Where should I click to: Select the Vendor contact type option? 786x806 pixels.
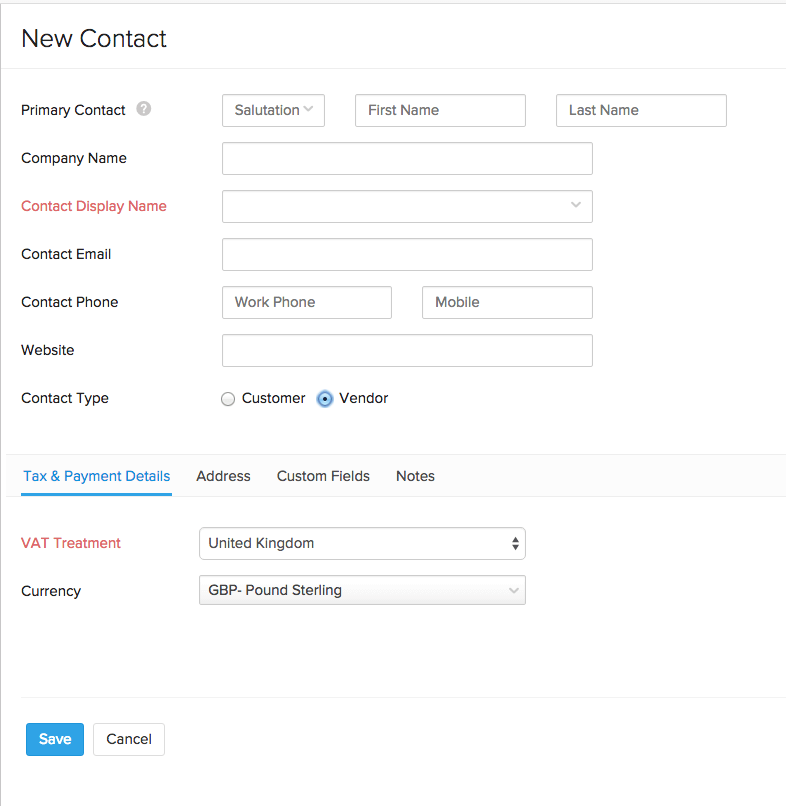[325, 399]
